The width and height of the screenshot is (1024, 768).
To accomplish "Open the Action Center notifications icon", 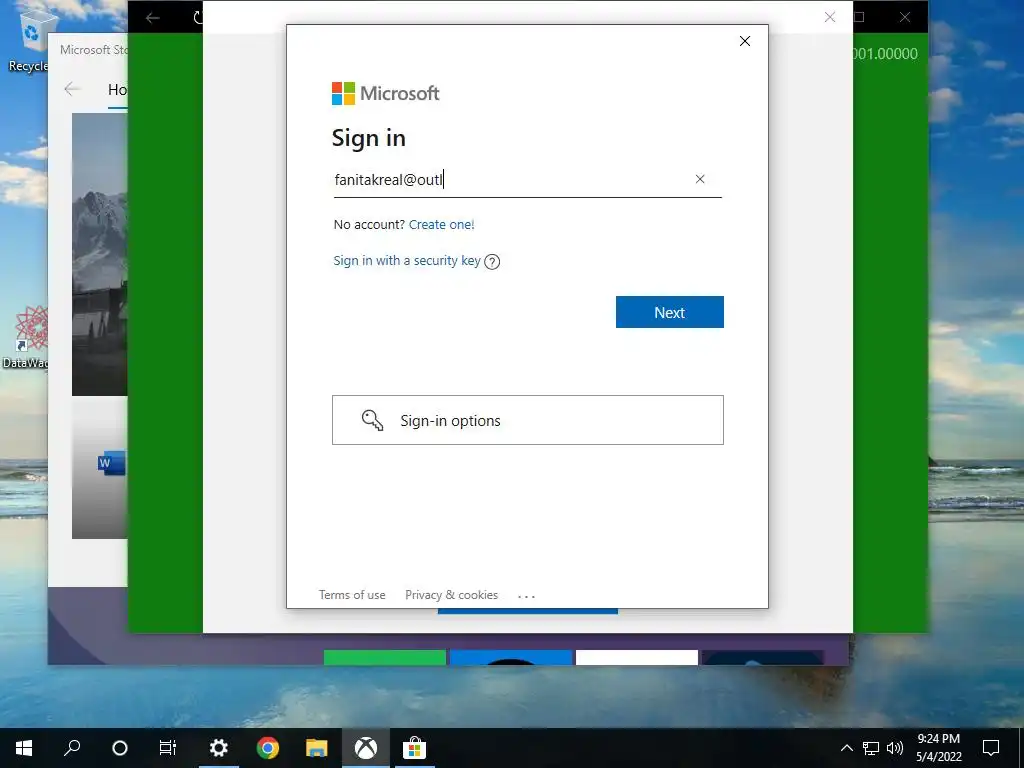I will (x=991, y=748).
